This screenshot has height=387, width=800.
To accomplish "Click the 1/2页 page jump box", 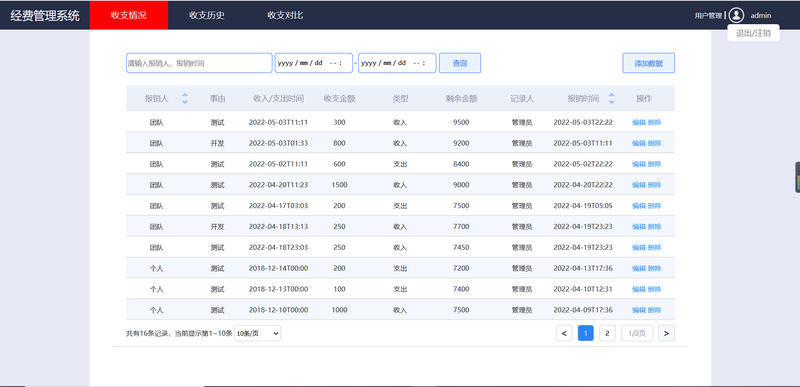I will pos(637,333).
